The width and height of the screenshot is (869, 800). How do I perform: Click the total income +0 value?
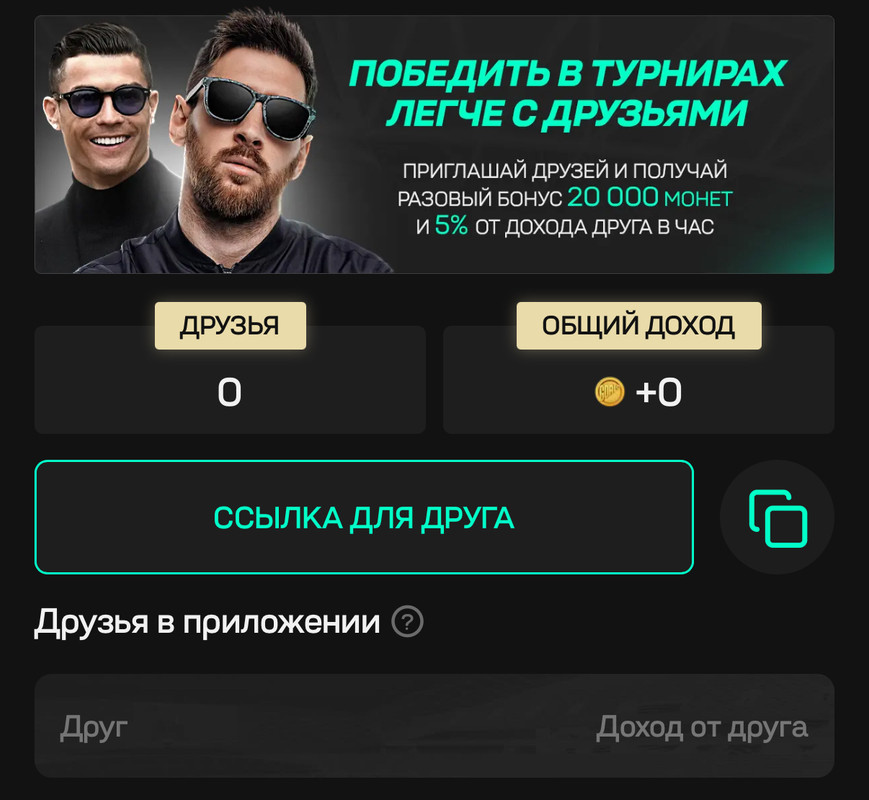tap(658, 393)
